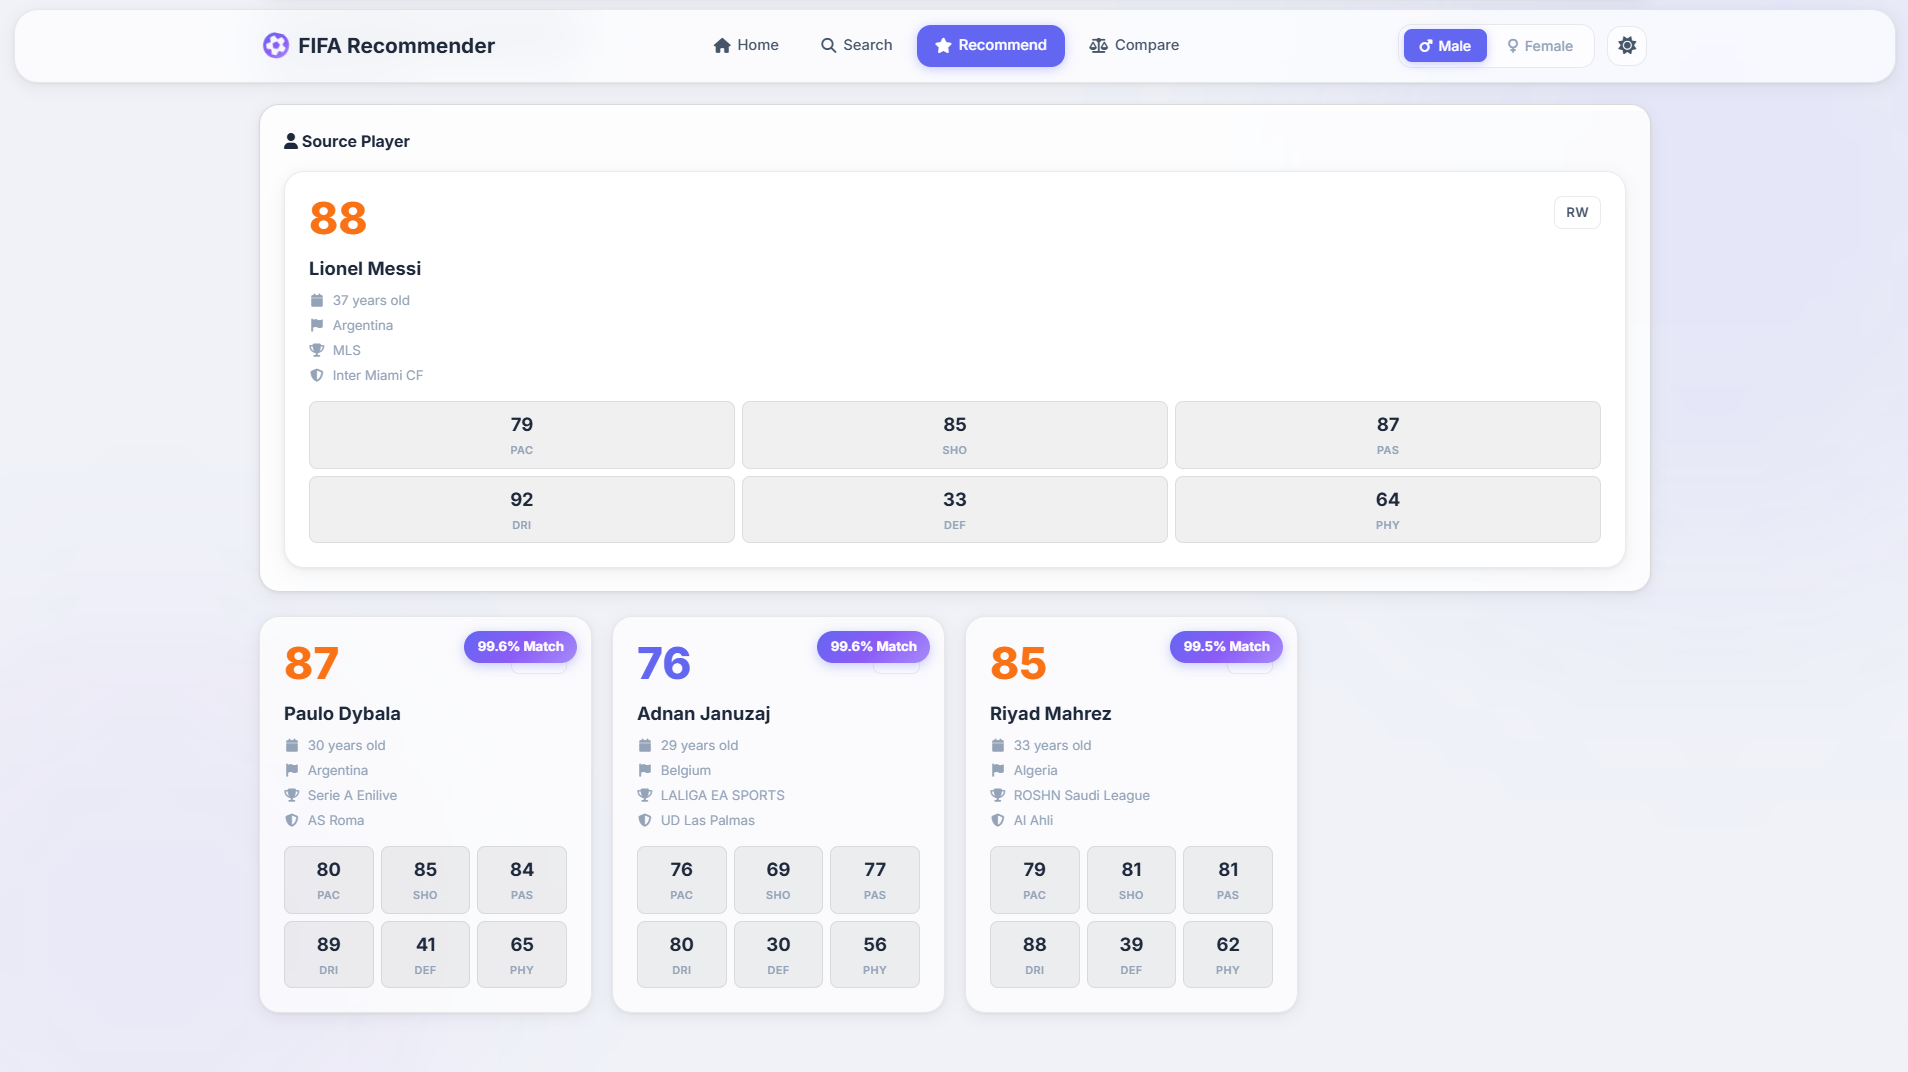Click the shield icon beside Al Ahli

click(x=998, y=820)
